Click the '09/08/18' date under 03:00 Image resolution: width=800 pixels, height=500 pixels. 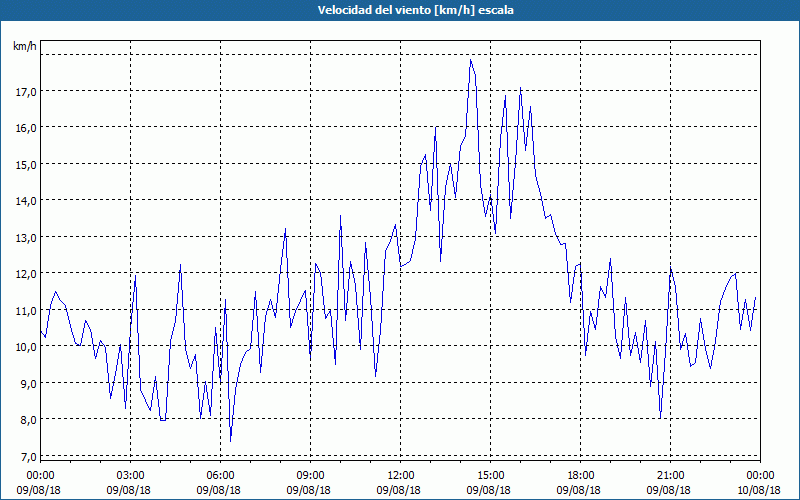pyautogui.click(x=129, y=490)
